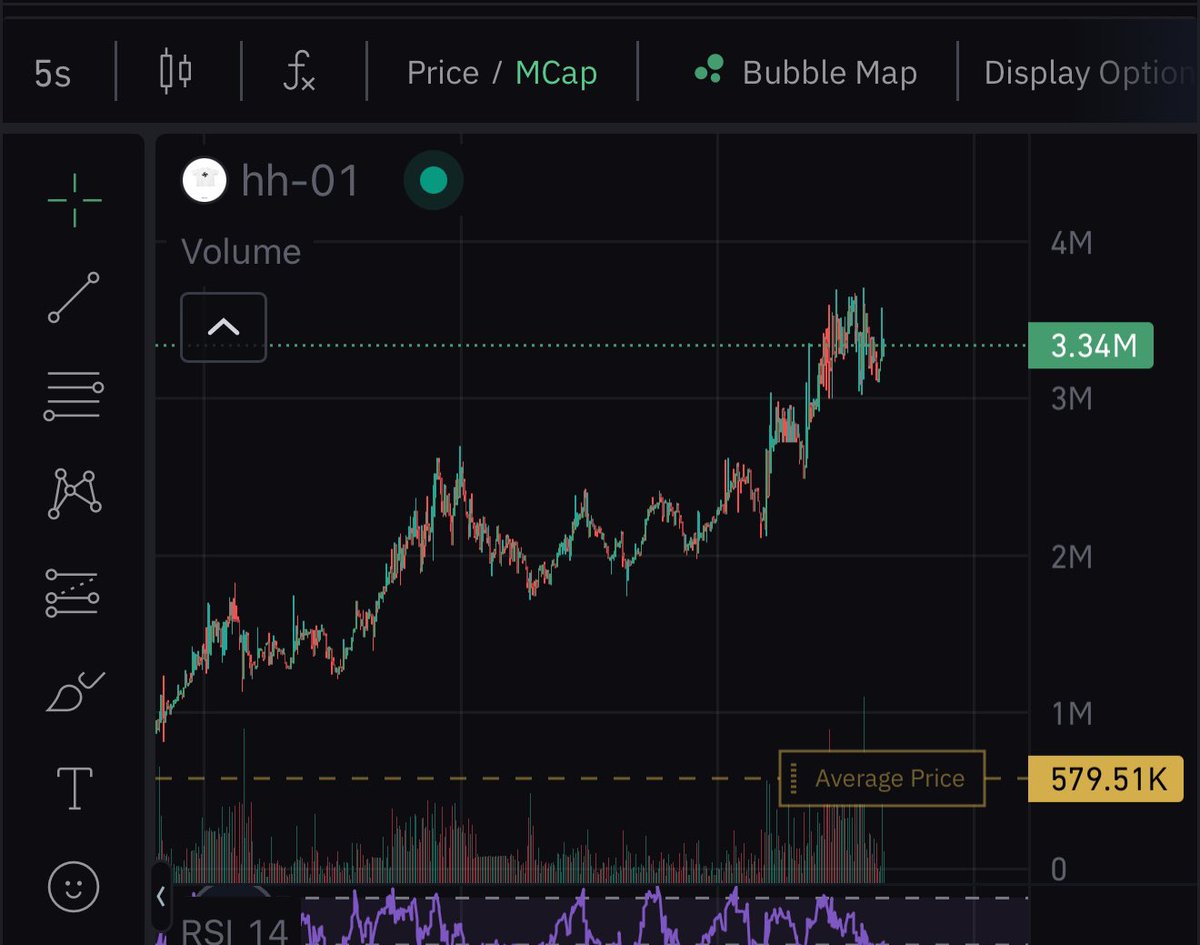Screen dimensions: 1200x945
Task: Select the horizontal lines Fibonacci tool
Action: pyautogui.click(x=74, y=395)
